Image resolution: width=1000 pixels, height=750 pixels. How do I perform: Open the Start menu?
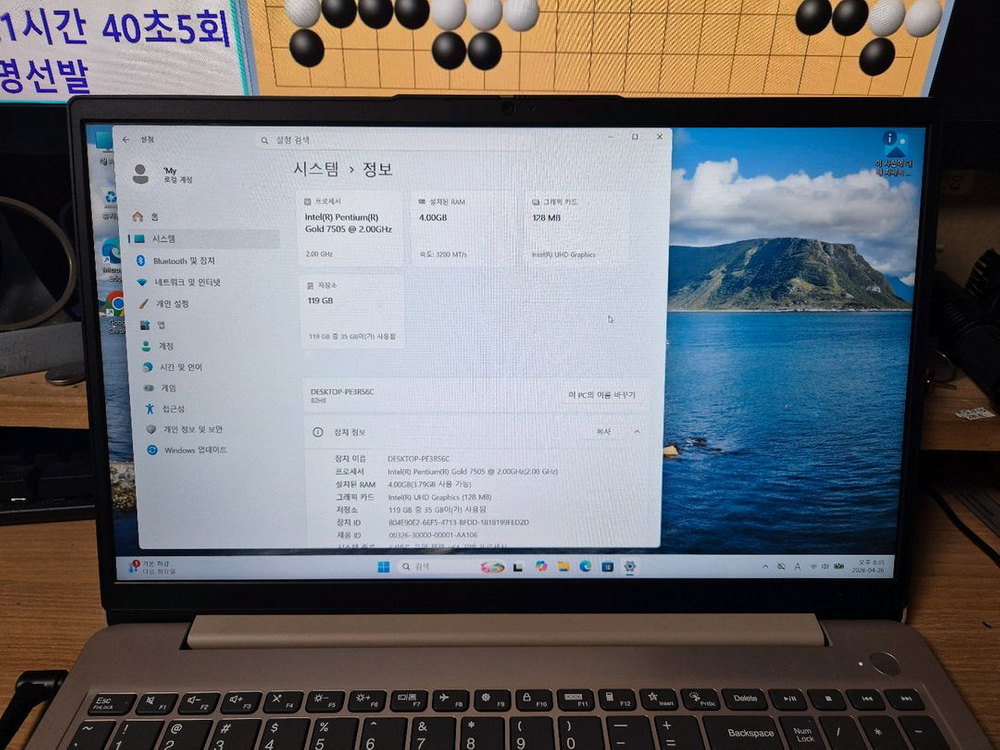tap(383, 568)
